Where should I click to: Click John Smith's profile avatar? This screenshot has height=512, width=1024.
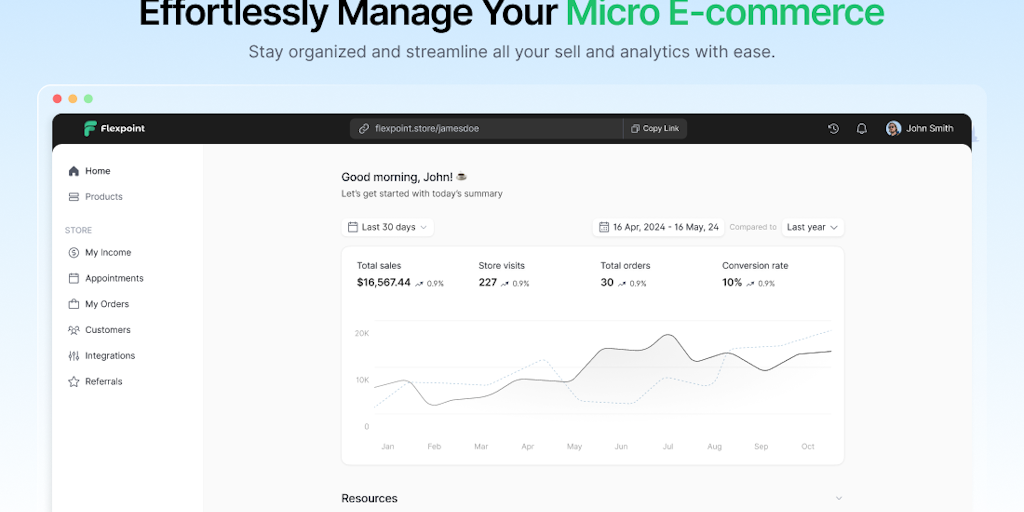(893, 129)
